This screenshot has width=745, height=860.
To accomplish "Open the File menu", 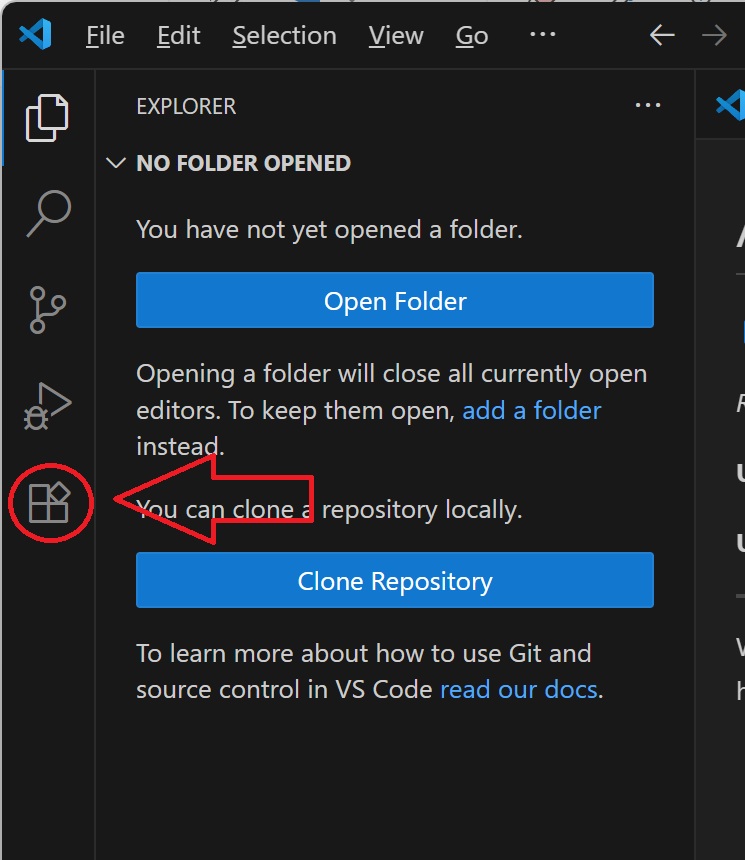I will (105, 36).
